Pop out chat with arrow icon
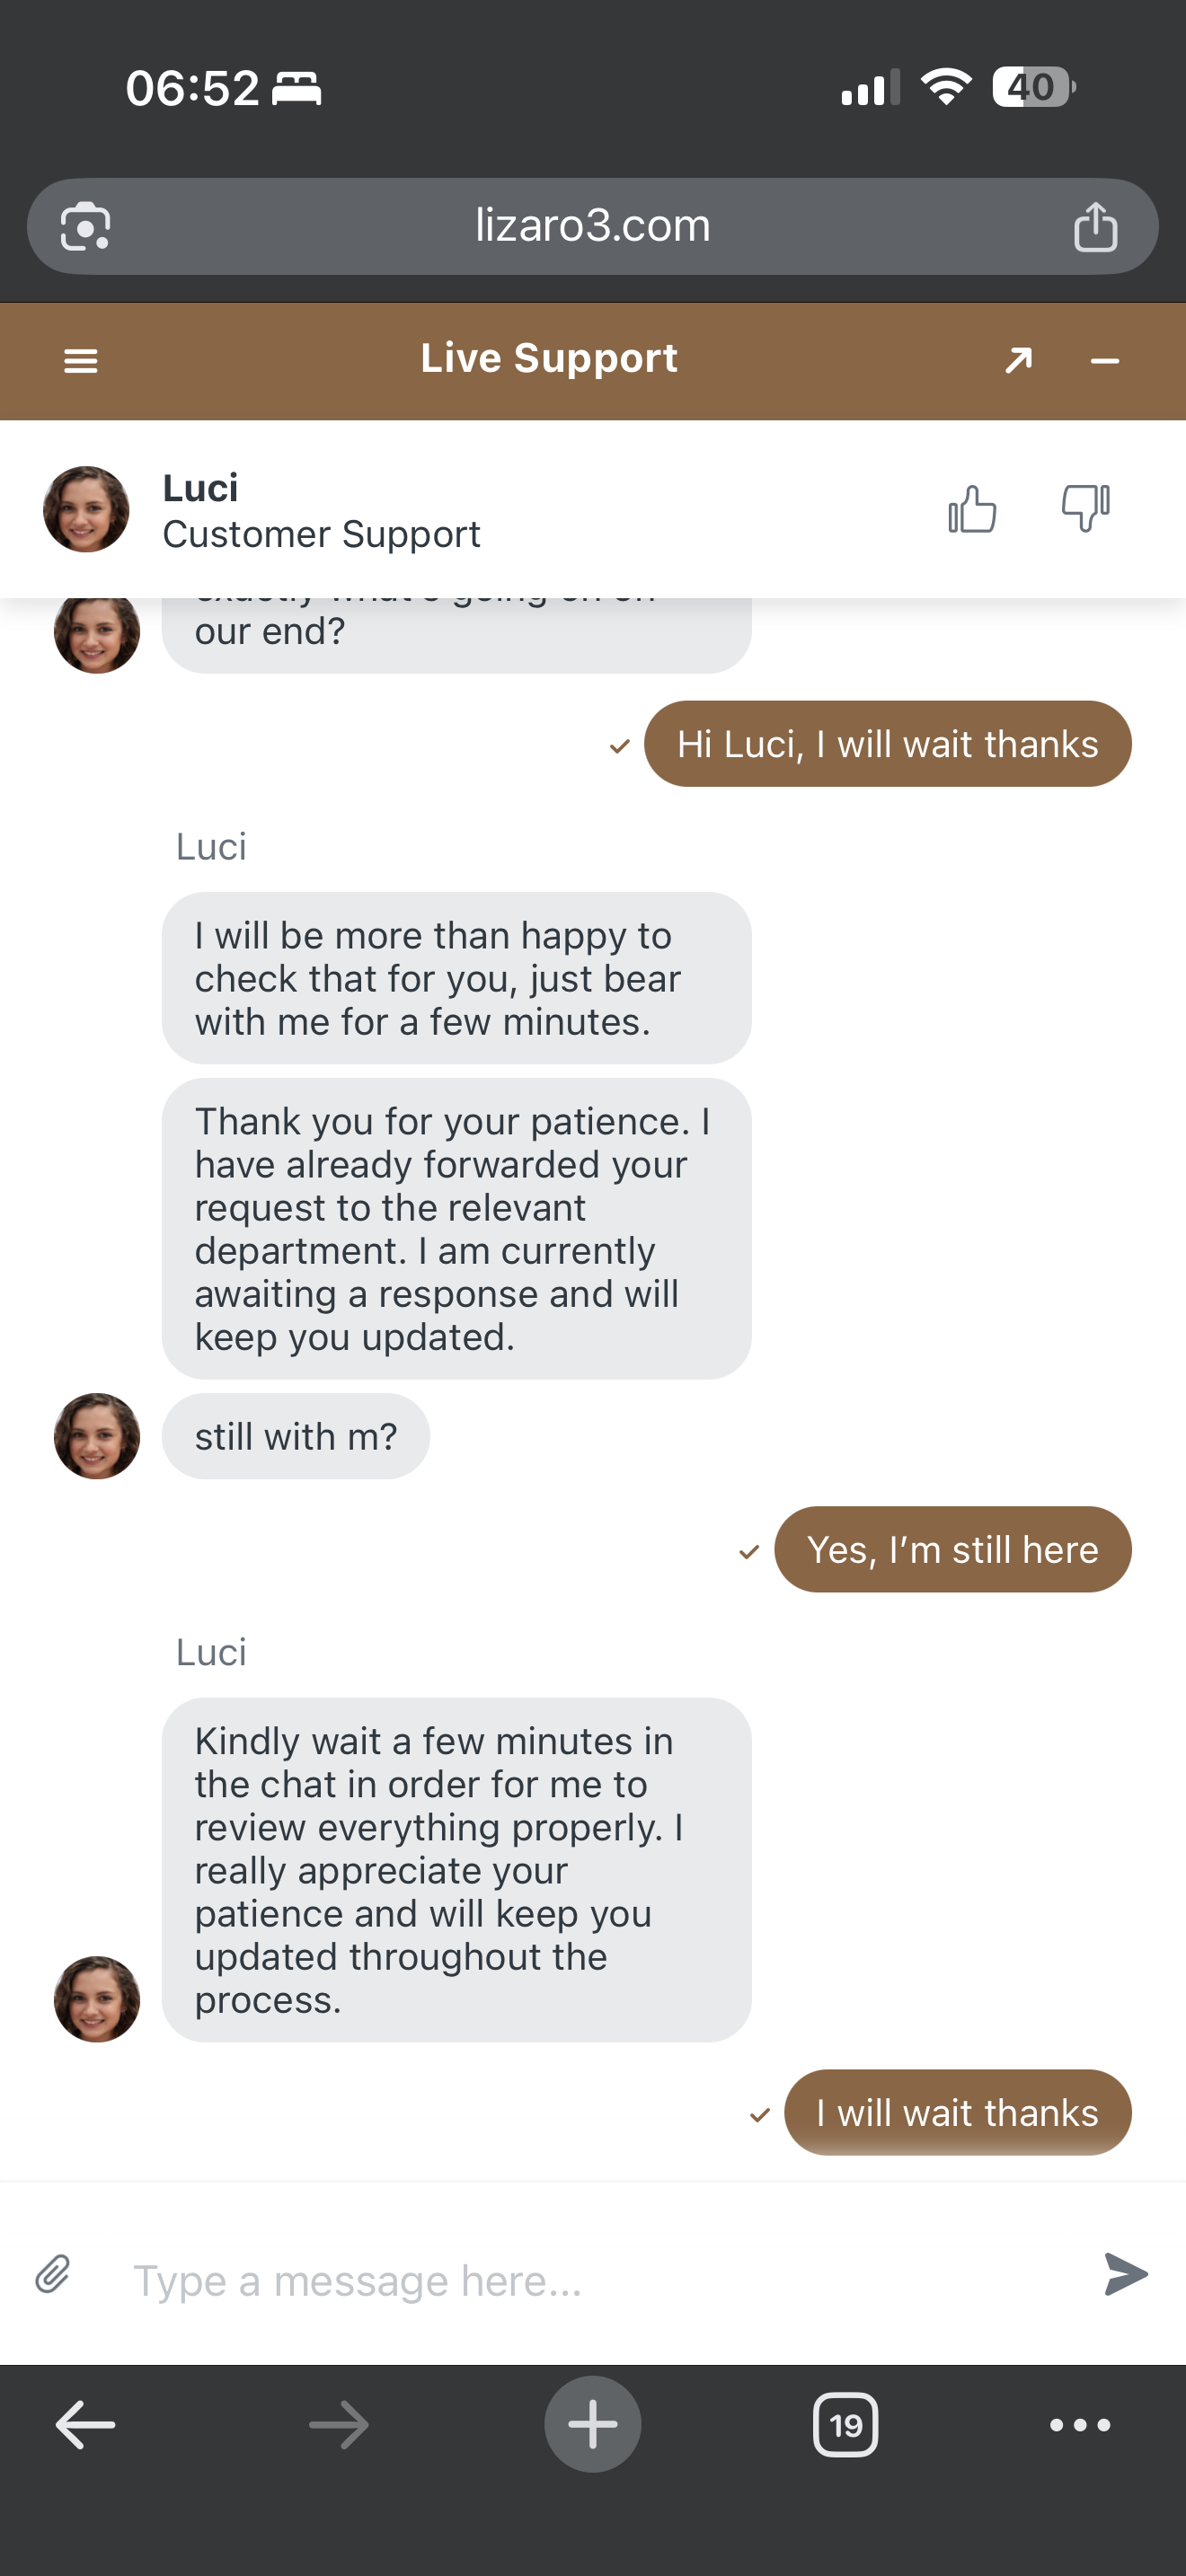The image size is (1186, 2576). (1018, 360)
